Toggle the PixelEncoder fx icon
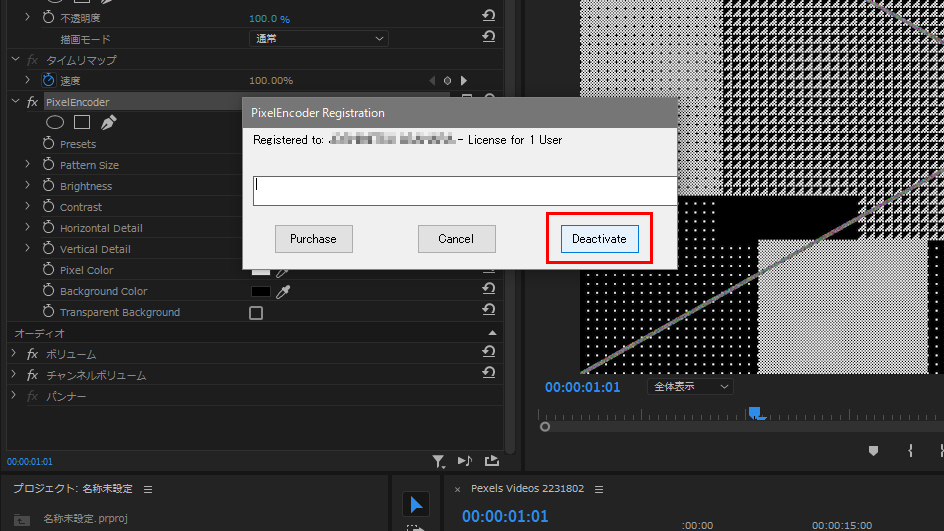944x531 pixels. [33, 102]
